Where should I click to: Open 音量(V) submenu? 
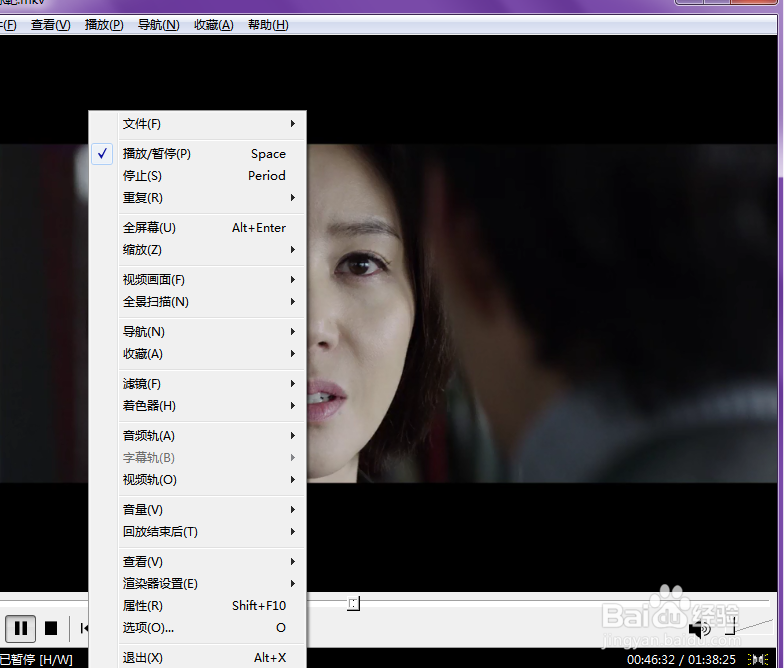[x=198, y=510]
